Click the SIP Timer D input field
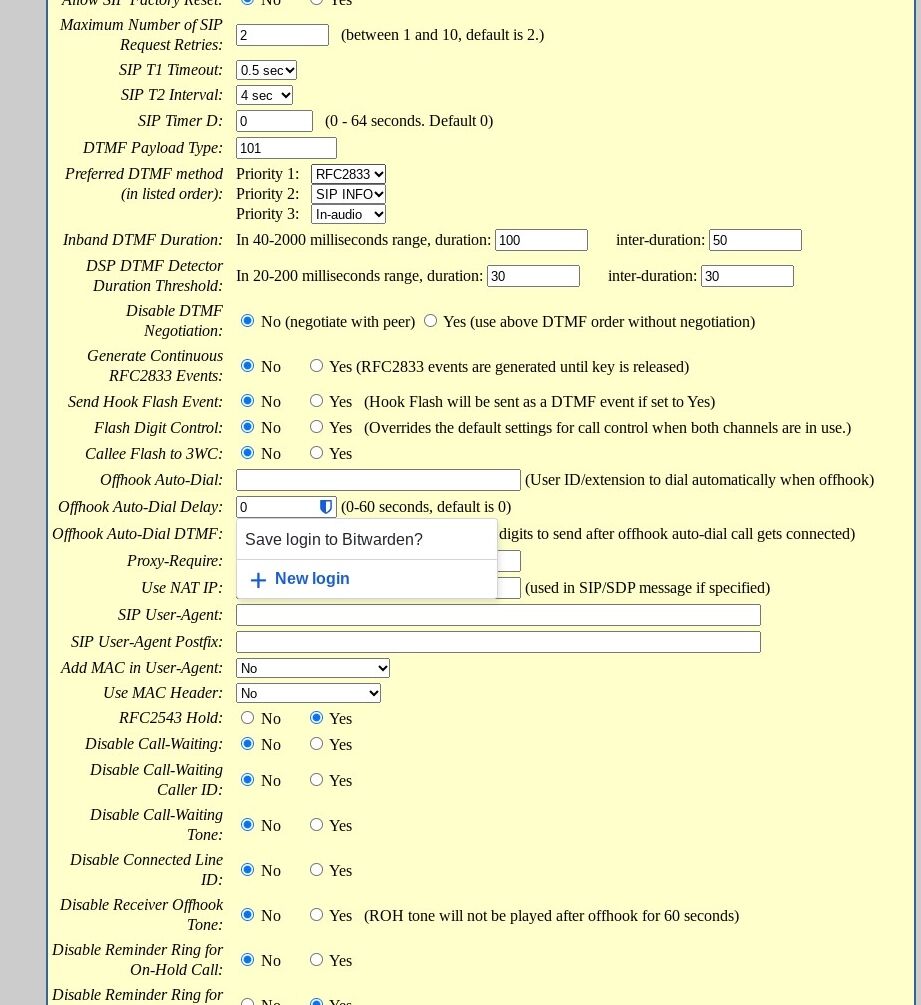This screenshot has width=921, height=1005. 274,121
